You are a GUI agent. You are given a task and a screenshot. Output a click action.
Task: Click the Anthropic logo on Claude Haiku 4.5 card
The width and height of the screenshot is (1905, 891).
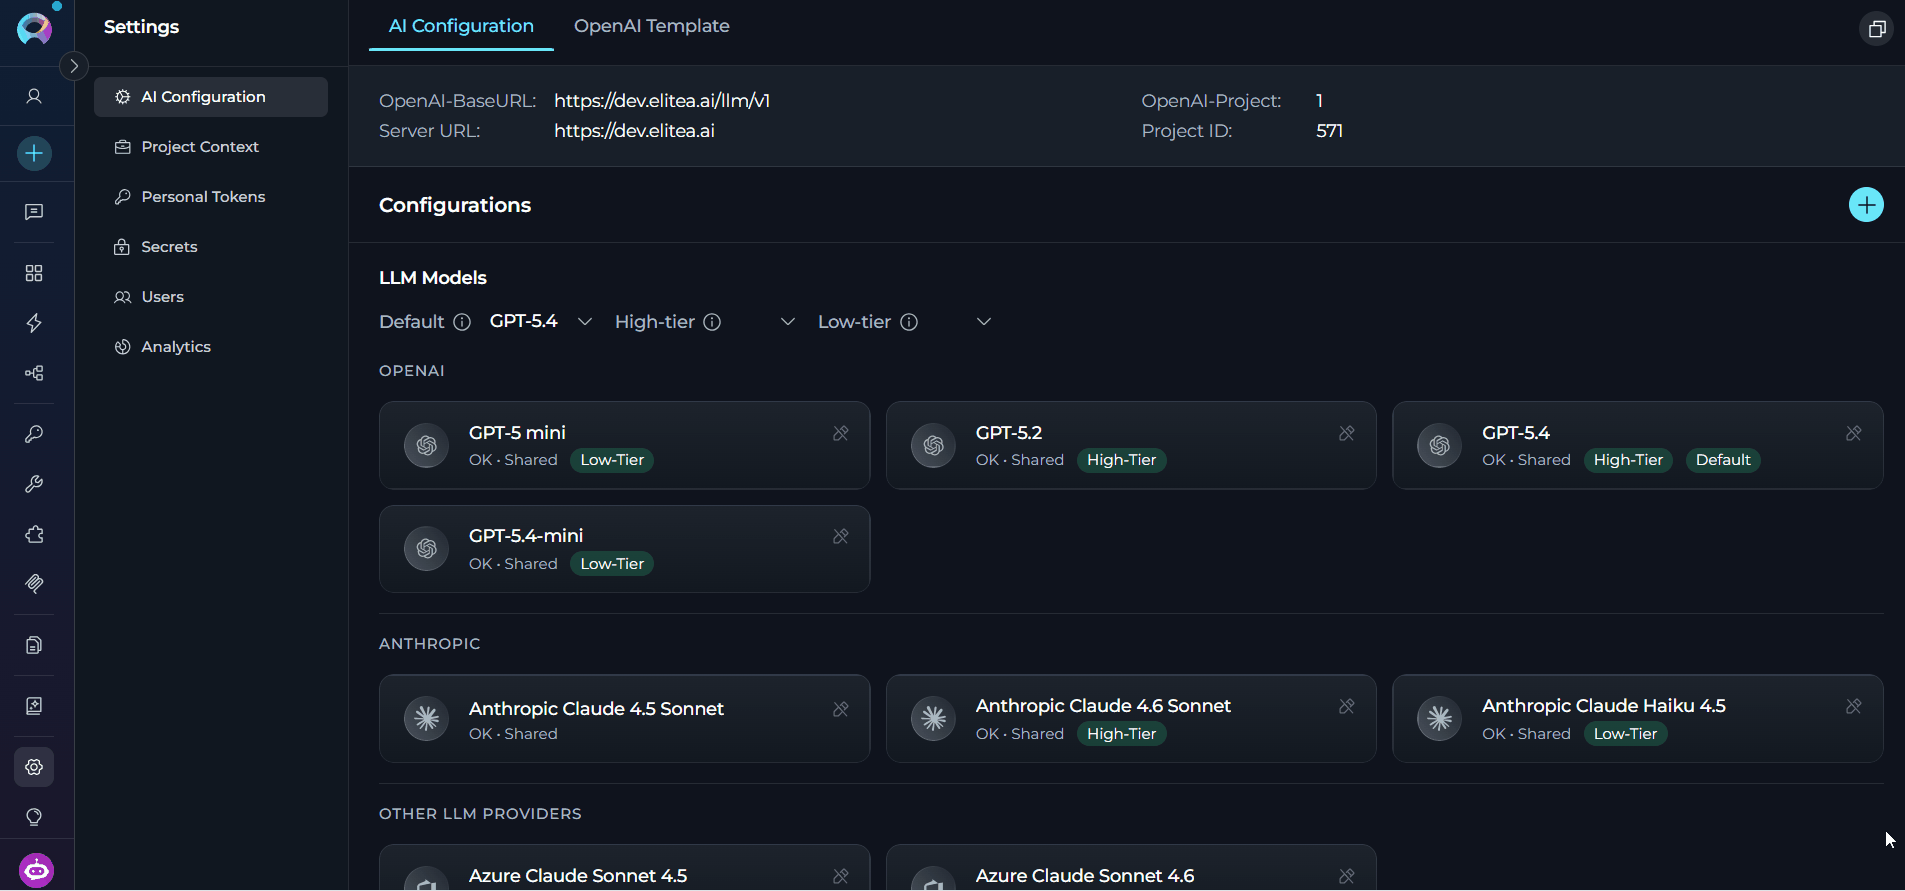pyautogui.click(x=1440, y=719)
